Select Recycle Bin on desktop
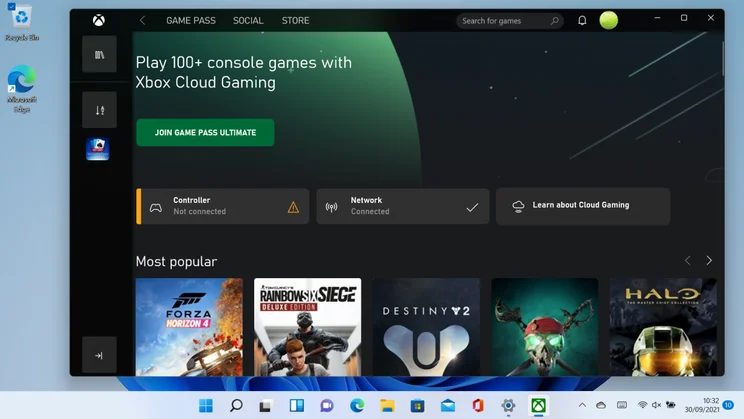This screenshot has width=744, height=419. [x=21, y=23]
